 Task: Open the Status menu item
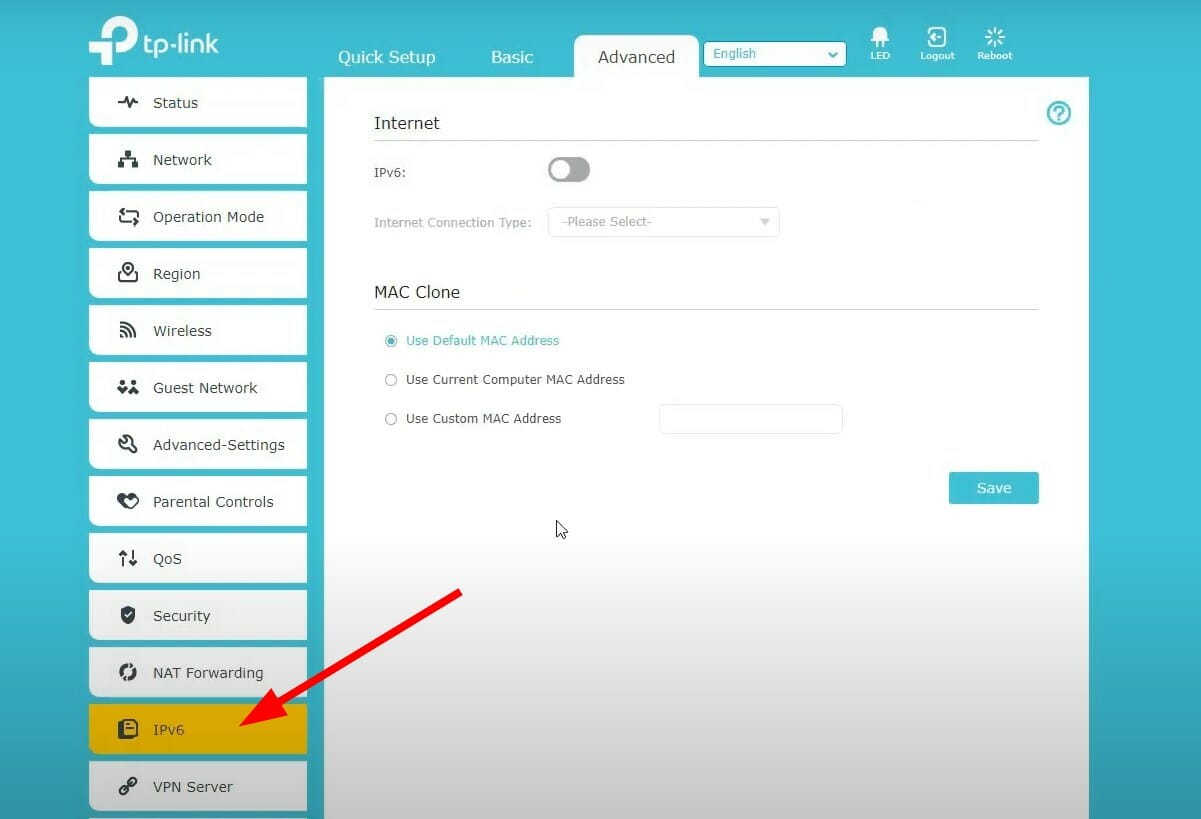(198, 102)
